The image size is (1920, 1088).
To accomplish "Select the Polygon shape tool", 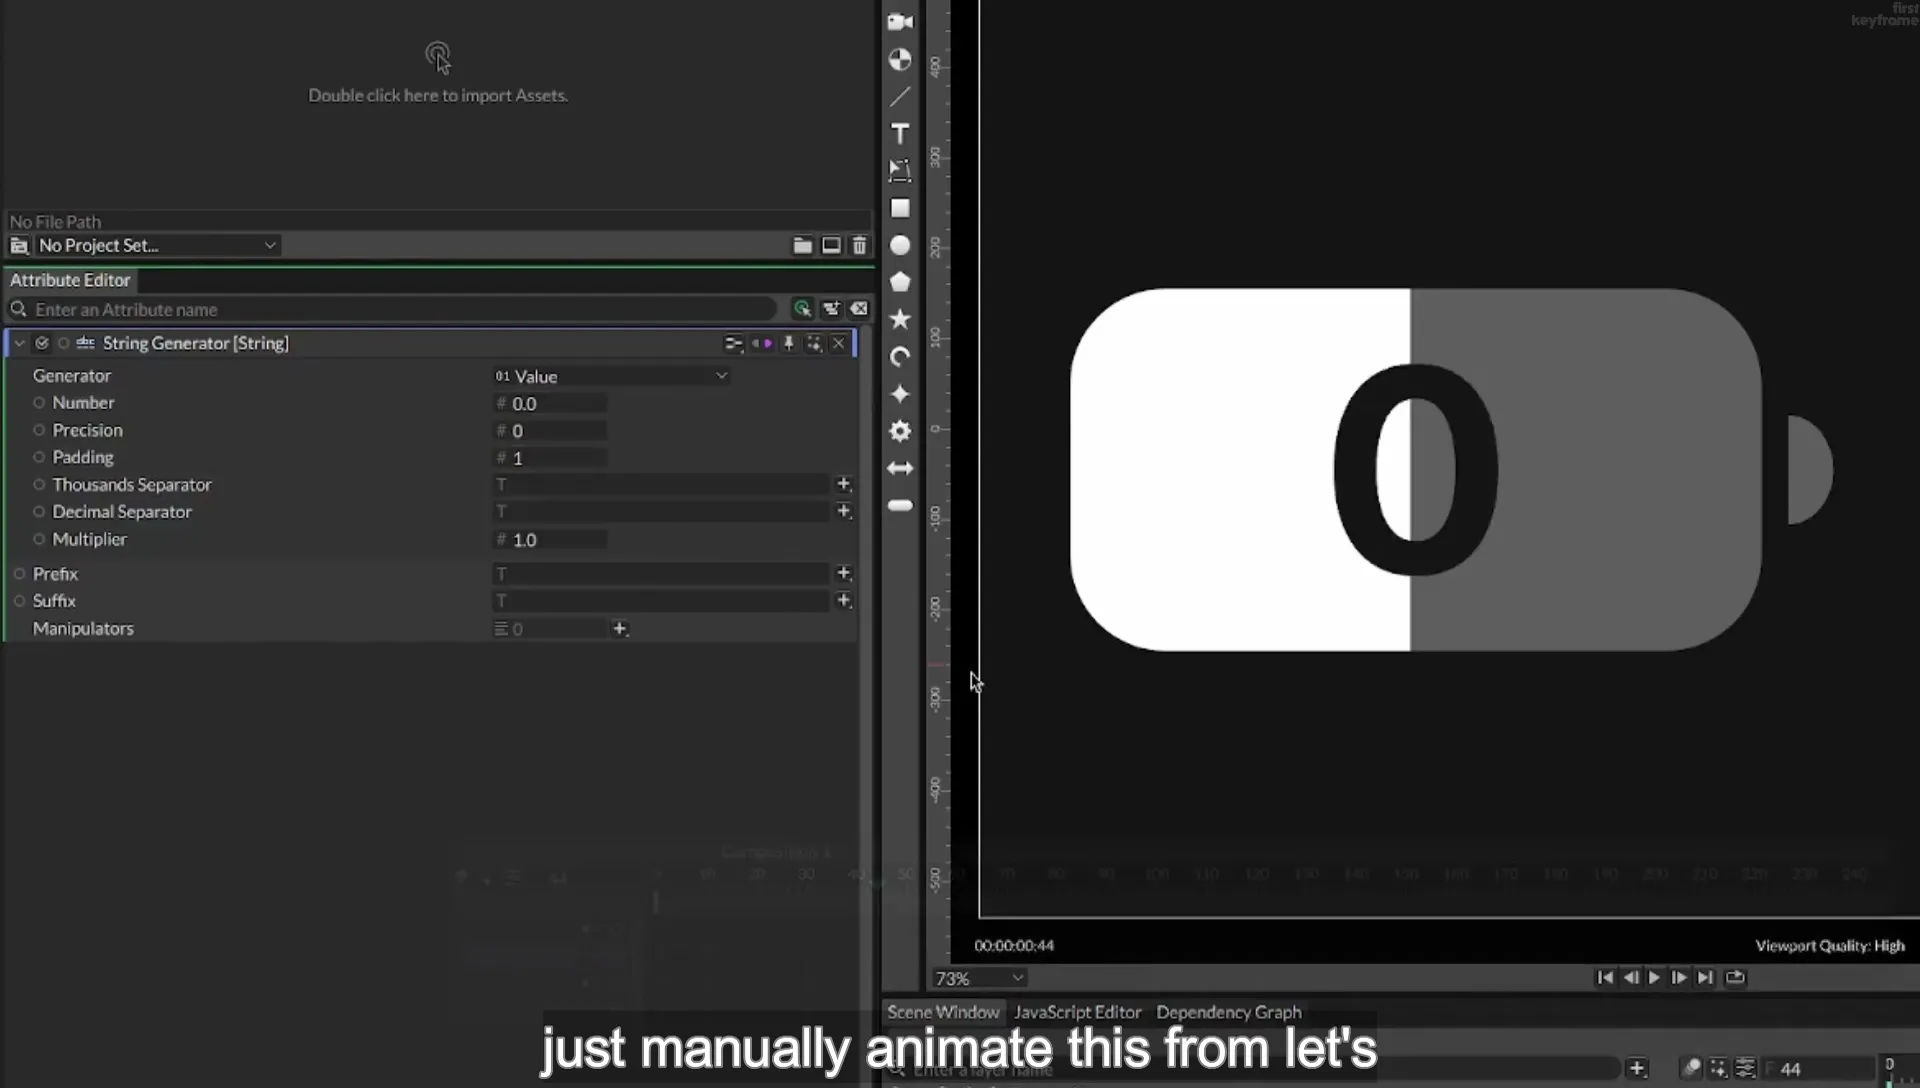I will (x=900, y=282).
